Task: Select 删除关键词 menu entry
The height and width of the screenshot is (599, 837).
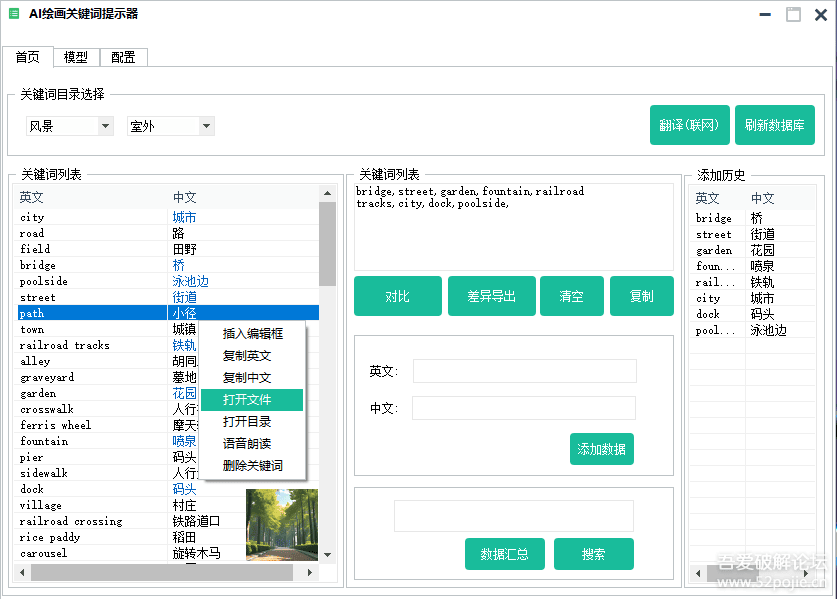Action: tap(251, 466)
